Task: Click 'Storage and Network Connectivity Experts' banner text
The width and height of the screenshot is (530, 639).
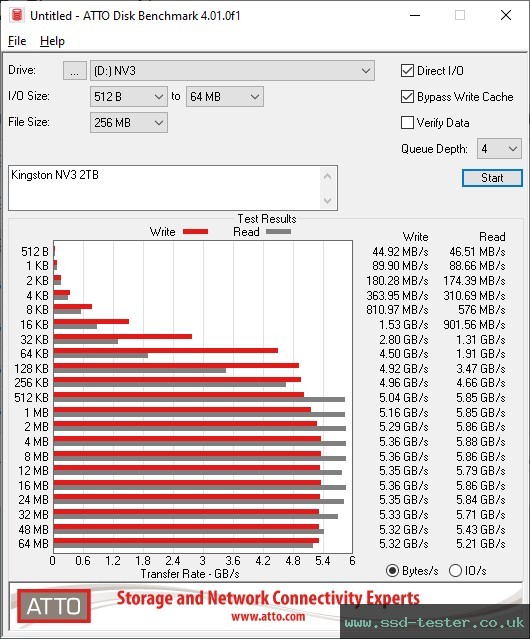Action: 268,598
